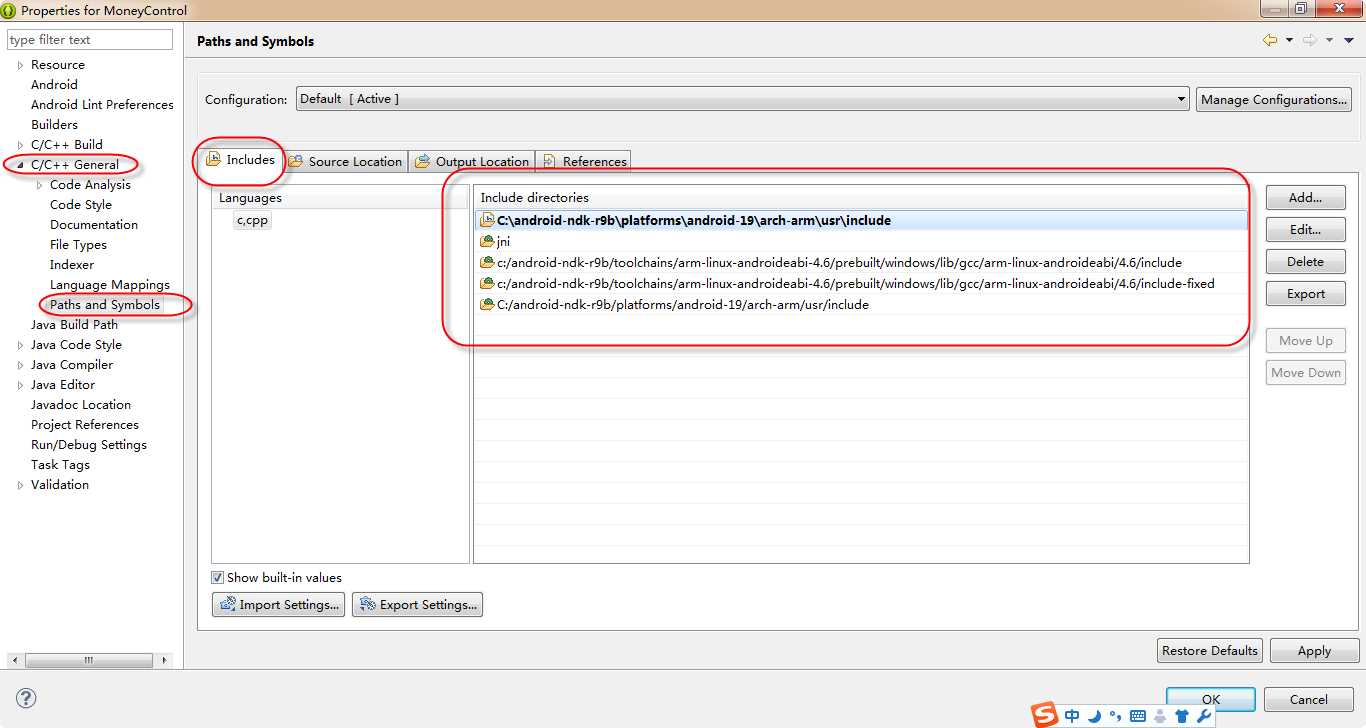Viewport: 1366px width, 728px height.
Task: Open the wrench settings icon in IME bar
Action: [x=1204, y=716]
